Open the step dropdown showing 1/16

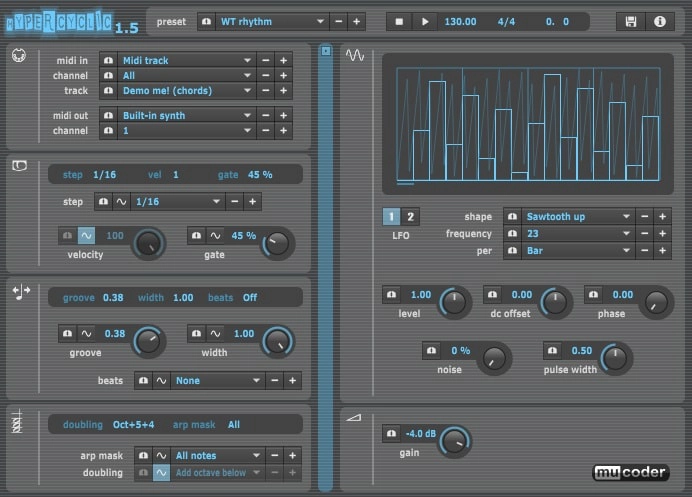(x=178, y=202)
